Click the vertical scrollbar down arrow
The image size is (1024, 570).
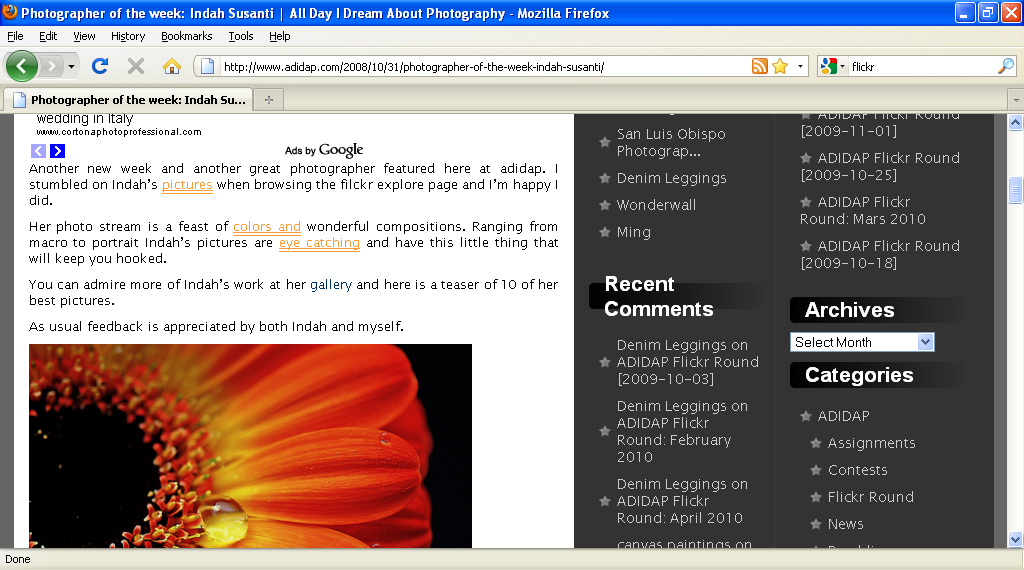[x=1015, y=539]
